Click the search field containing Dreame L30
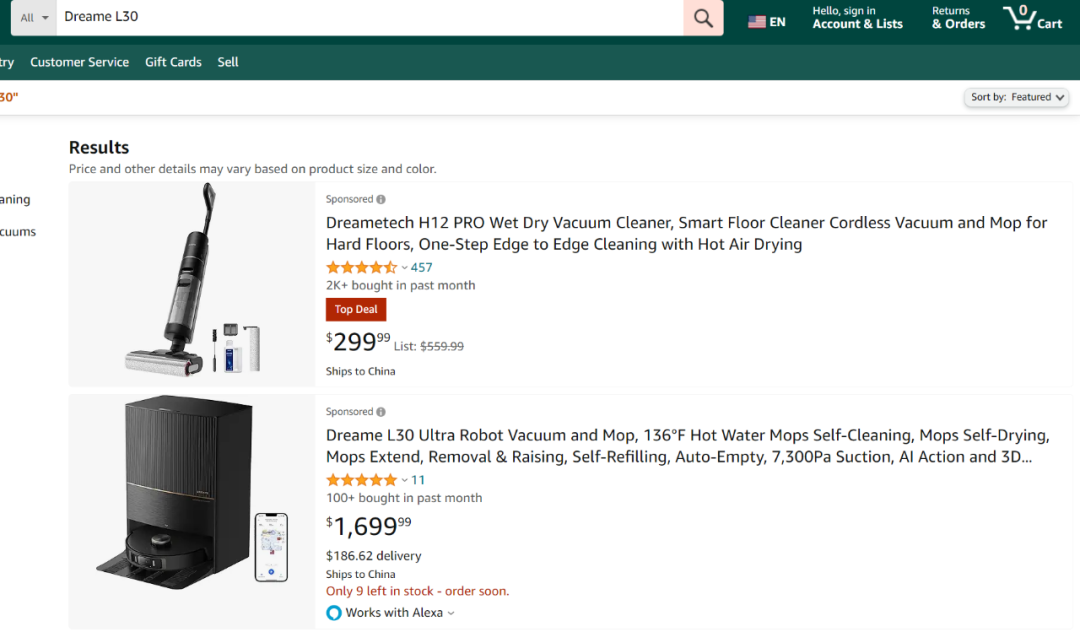 tap(370, 18)
